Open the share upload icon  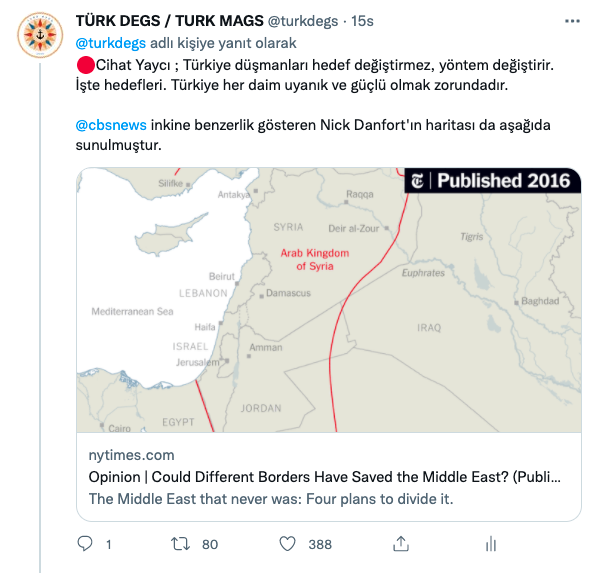click(x=401, y=543)
